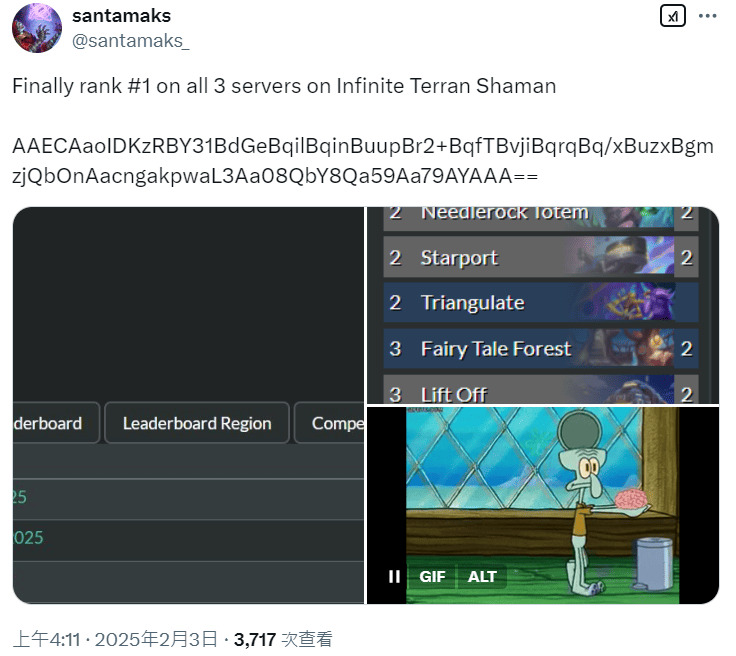Click the 3,717 view count
This screenshot has height=656, width=736.
coord(254,639)
